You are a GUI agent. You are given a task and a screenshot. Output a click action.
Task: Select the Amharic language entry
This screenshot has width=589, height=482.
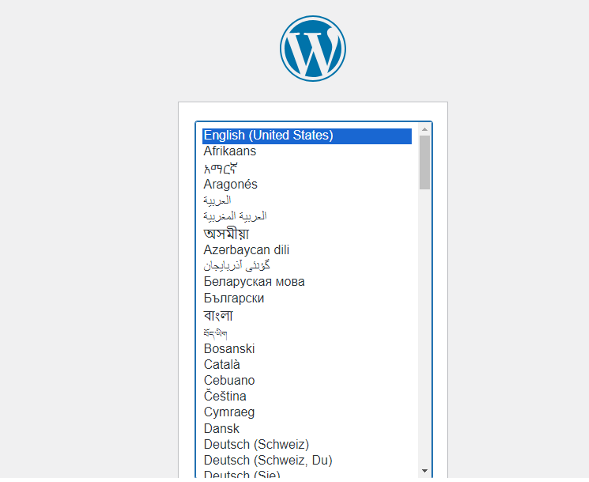(307, 168)
